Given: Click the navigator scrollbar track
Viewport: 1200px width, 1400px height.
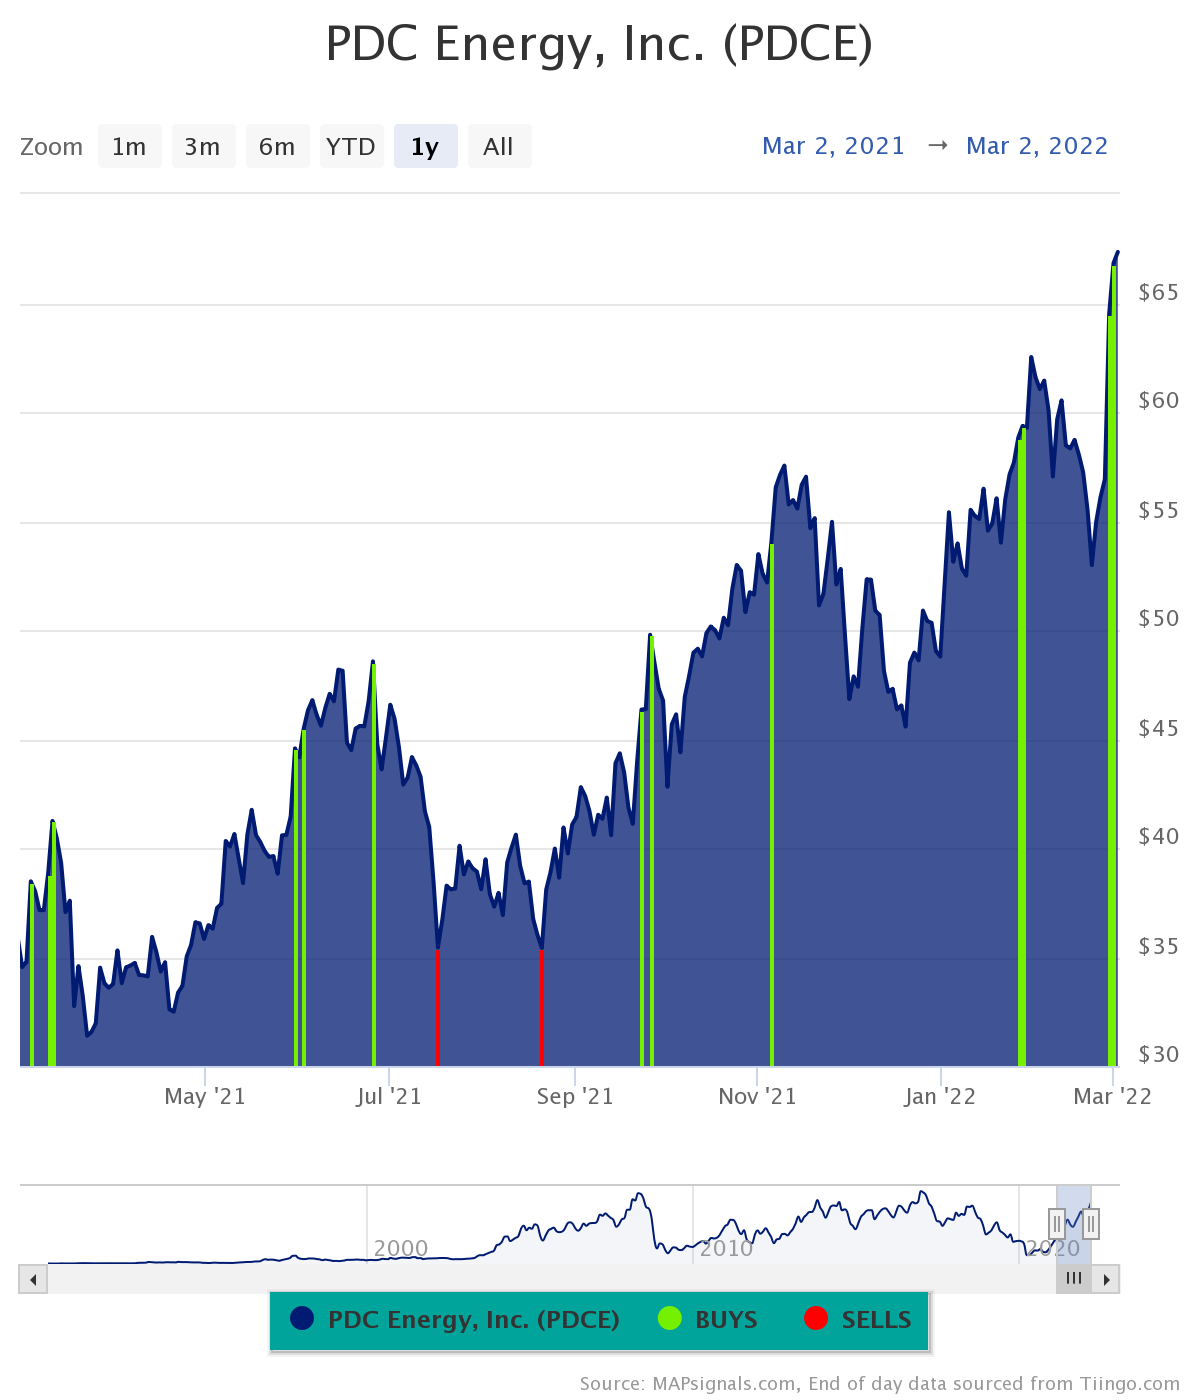Looking at the screenshot, I should pos(550,1279).
